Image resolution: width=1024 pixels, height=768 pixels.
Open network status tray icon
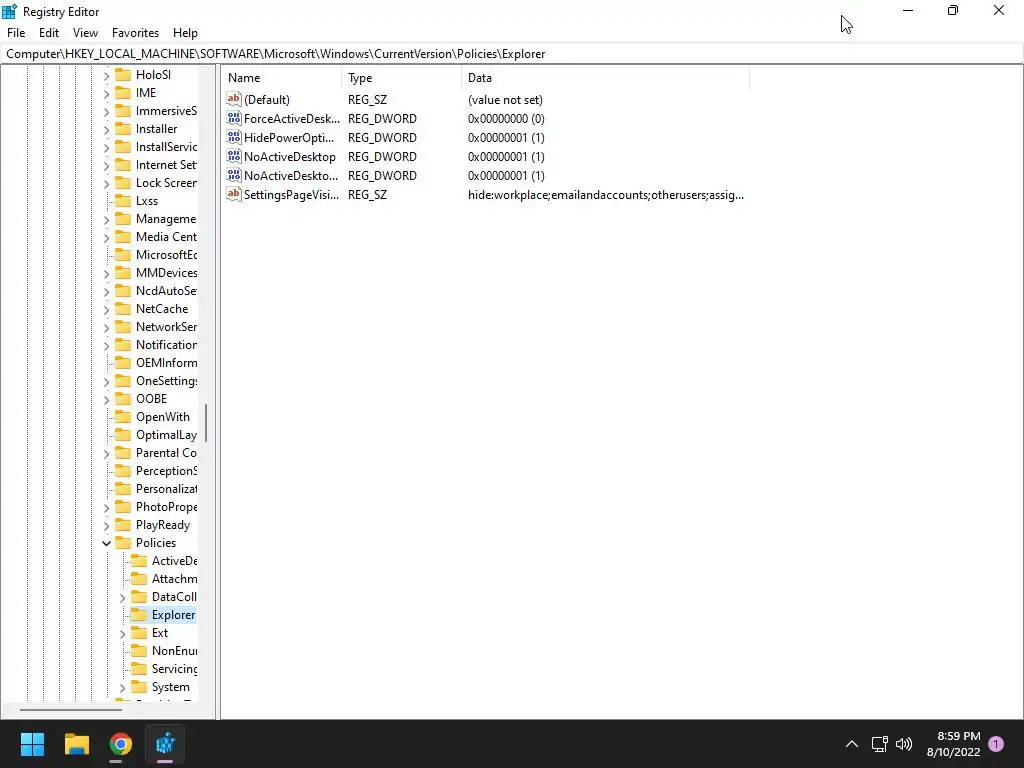(879, 744)
